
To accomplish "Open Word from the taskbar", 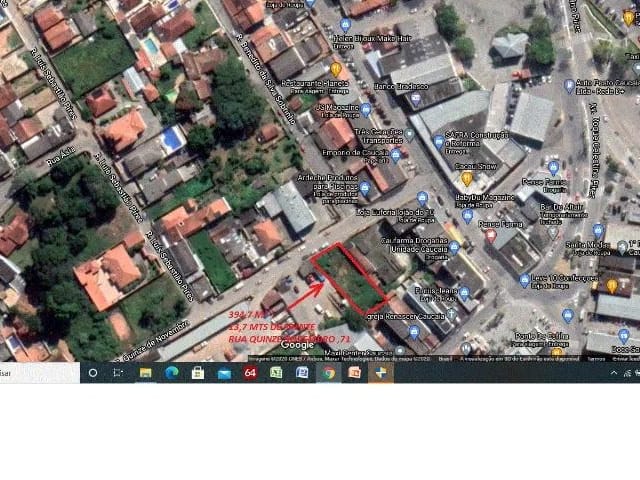I will pyautogui.click(x=302, y=373).
